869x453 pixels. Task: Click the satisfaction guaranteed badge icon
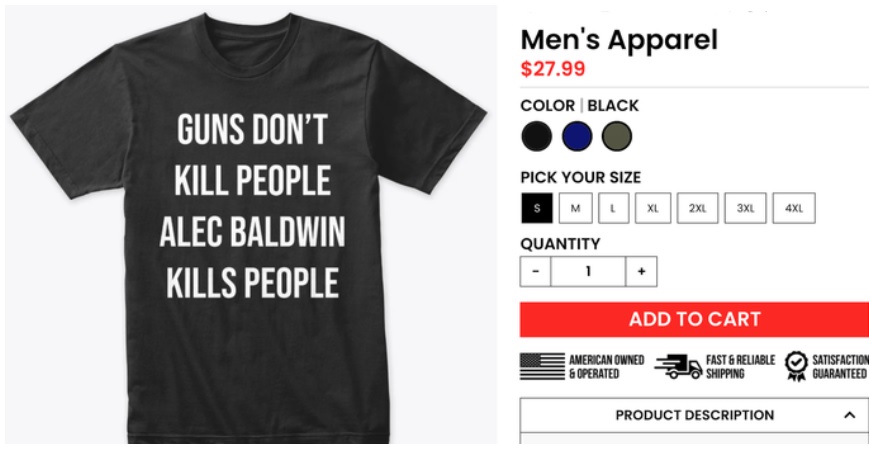click(x=796, y=366)
